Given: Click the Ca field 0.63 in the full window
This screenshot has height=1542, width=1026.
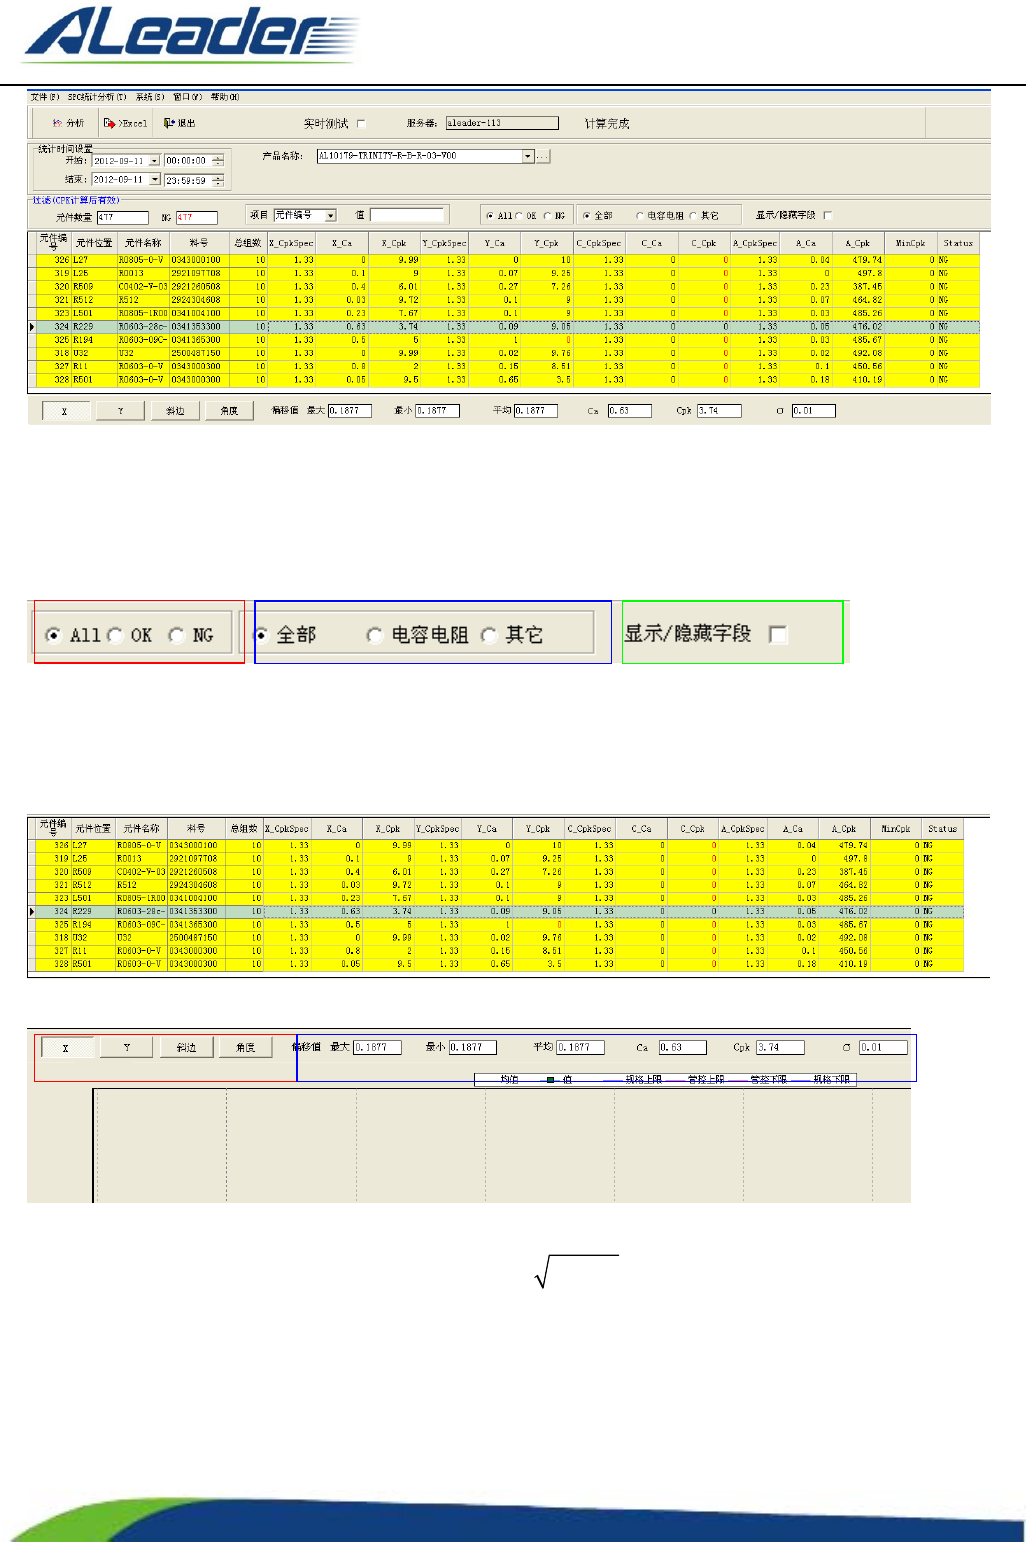Looking at the screenshot, I should coord(629,411).
